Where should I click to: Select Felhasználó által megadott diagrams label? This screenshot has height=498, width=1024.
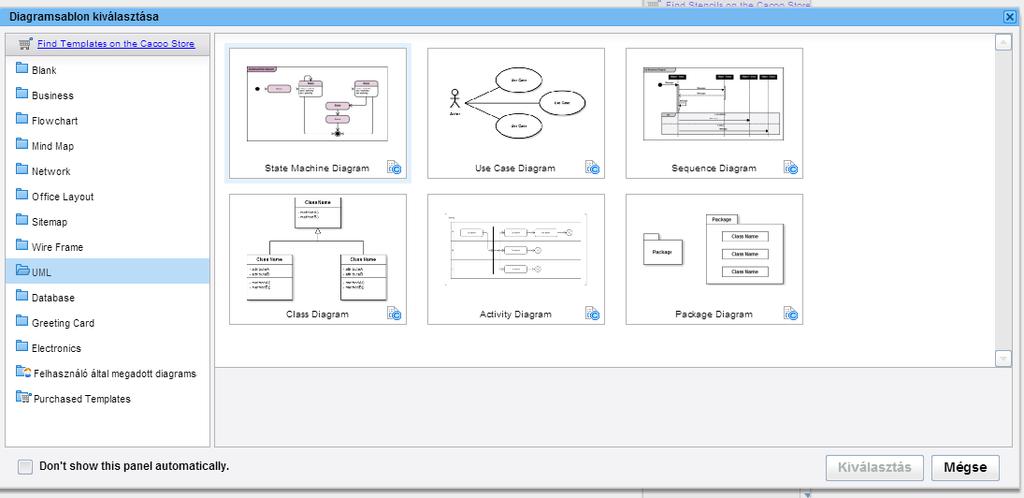(x=115, y=374)
